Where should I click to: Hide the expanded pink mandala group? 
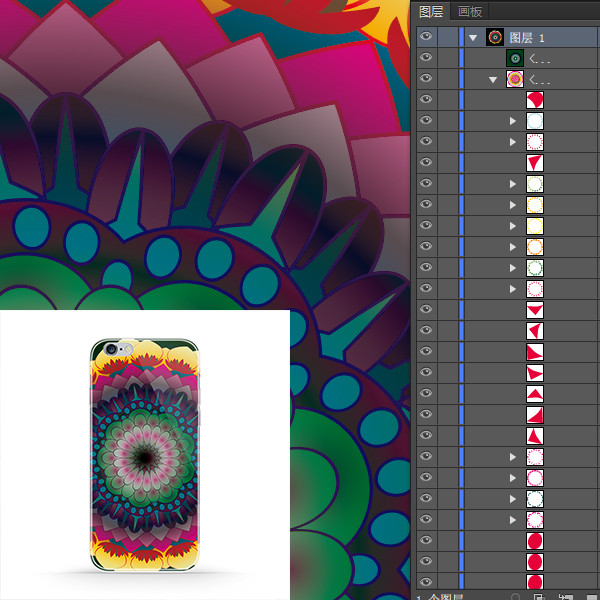pos(426,78)
